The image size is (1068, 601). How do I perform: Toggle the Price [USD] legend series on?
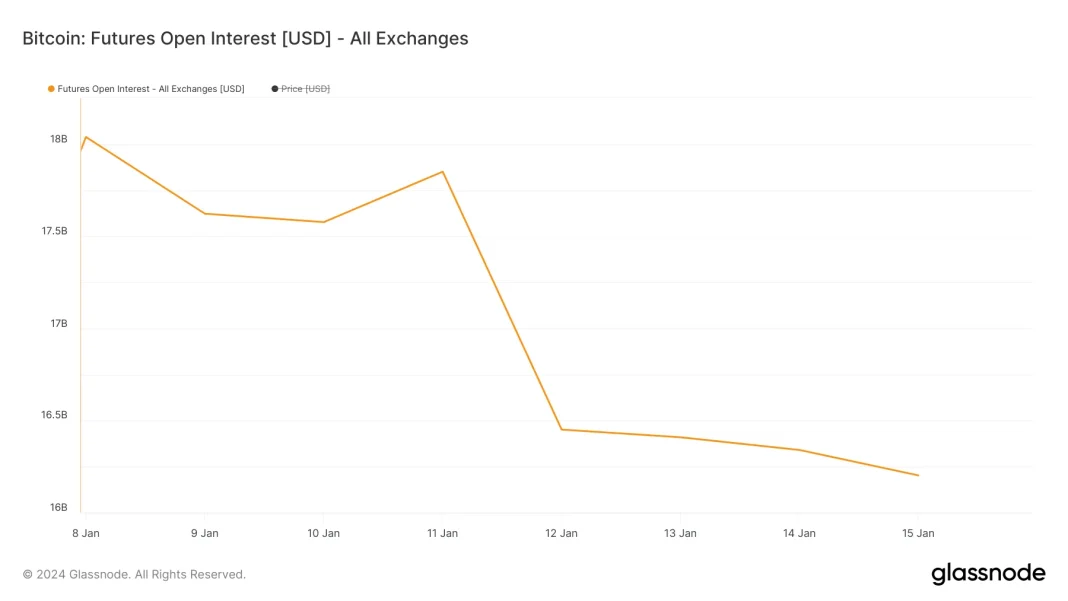305,89
